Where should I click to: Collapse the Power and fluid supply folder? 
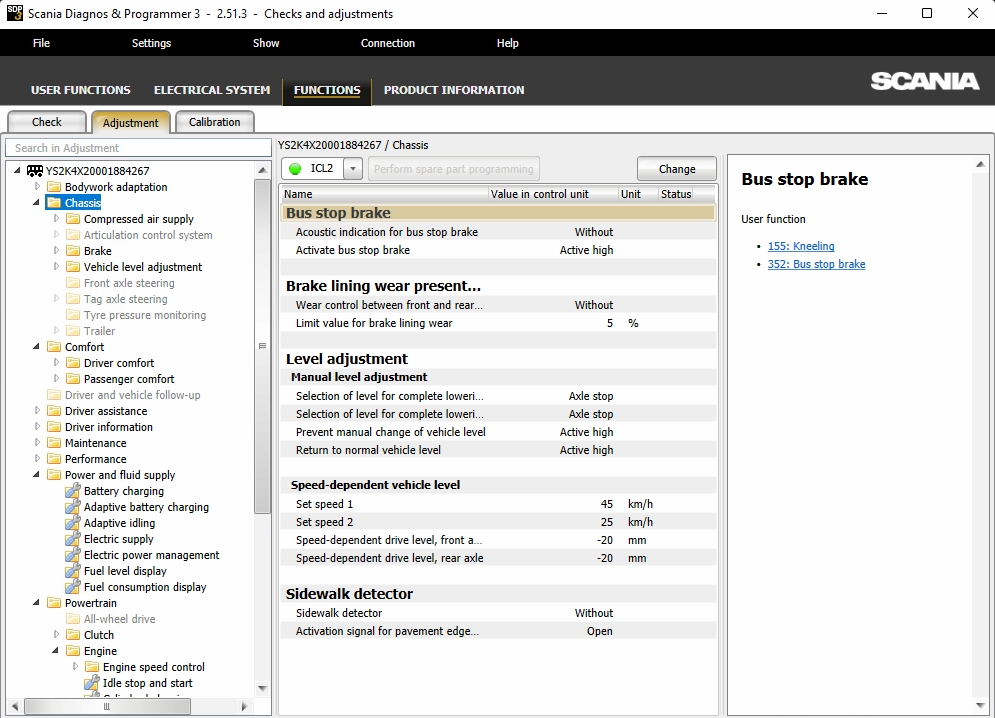(x=36, y=475)
